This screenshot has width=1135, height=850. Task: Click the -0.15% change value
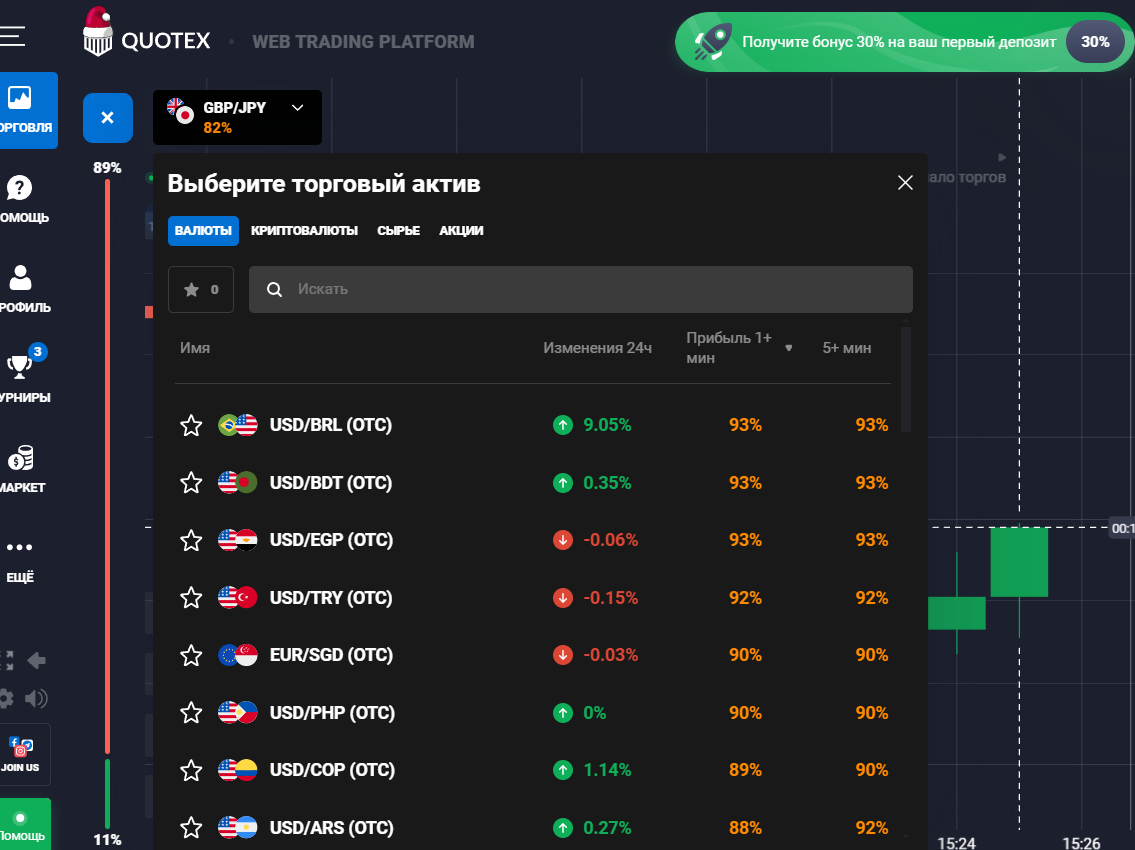click(610, 598)
